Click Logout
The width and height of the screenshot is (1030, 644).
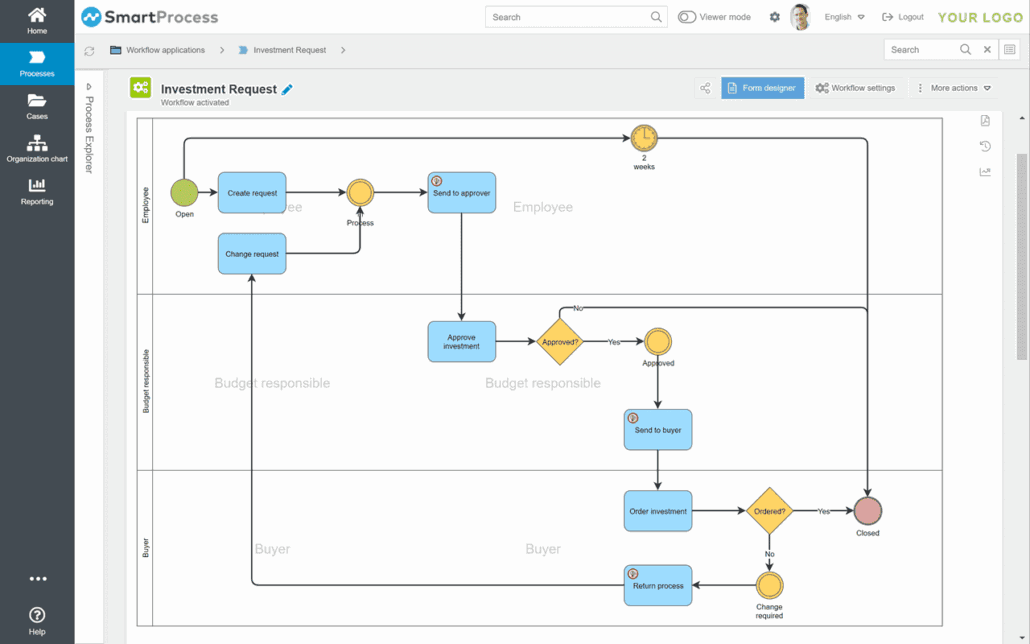pyautogui.click(x=906, y=17)
